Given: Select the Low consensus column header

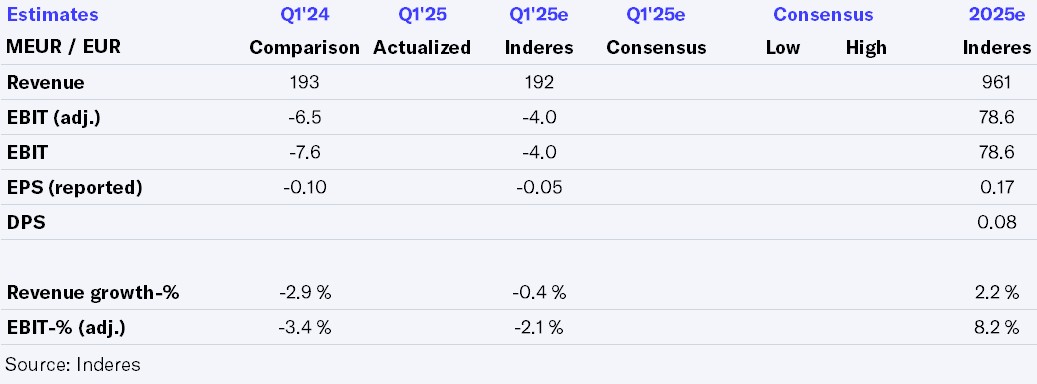Looking at the screenshot, I should pos(782,48).
